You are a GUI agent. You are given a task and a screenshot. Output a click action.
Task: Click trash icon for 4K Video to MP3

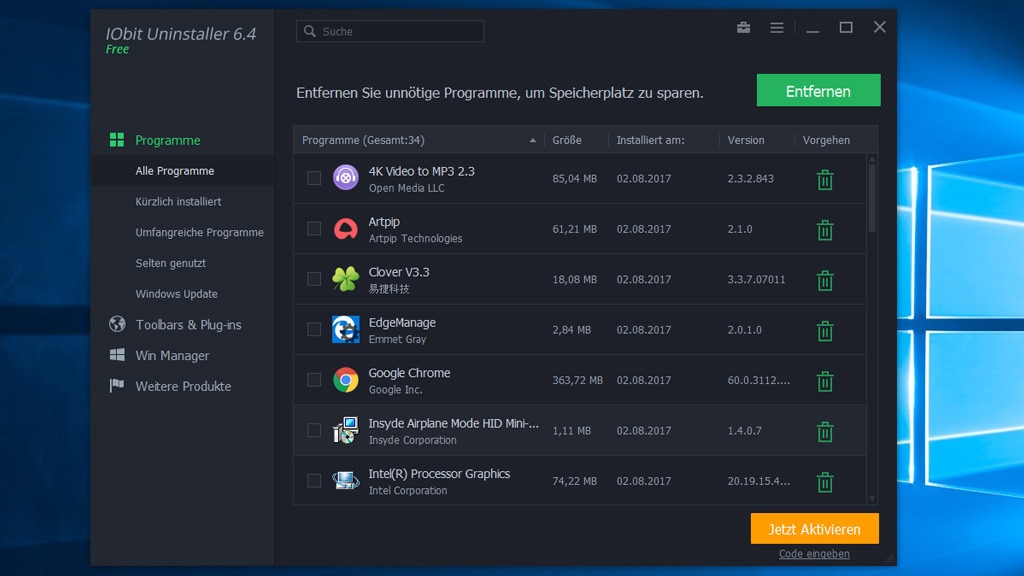coord(825,180)
